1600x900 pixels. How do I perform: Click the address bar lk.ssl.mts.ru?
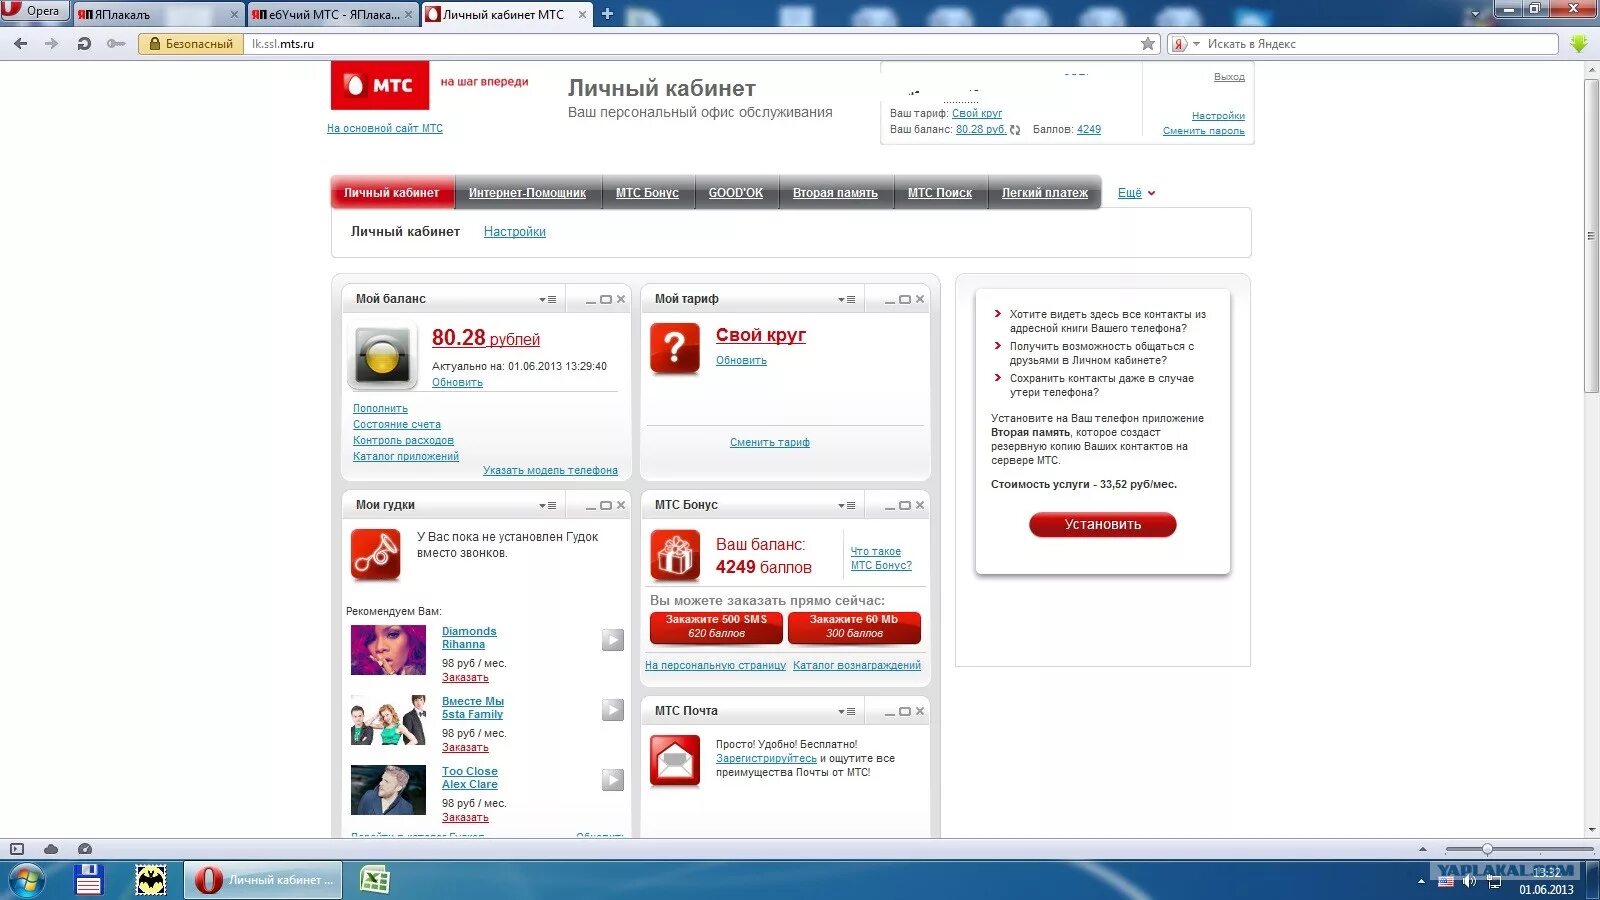690,44
